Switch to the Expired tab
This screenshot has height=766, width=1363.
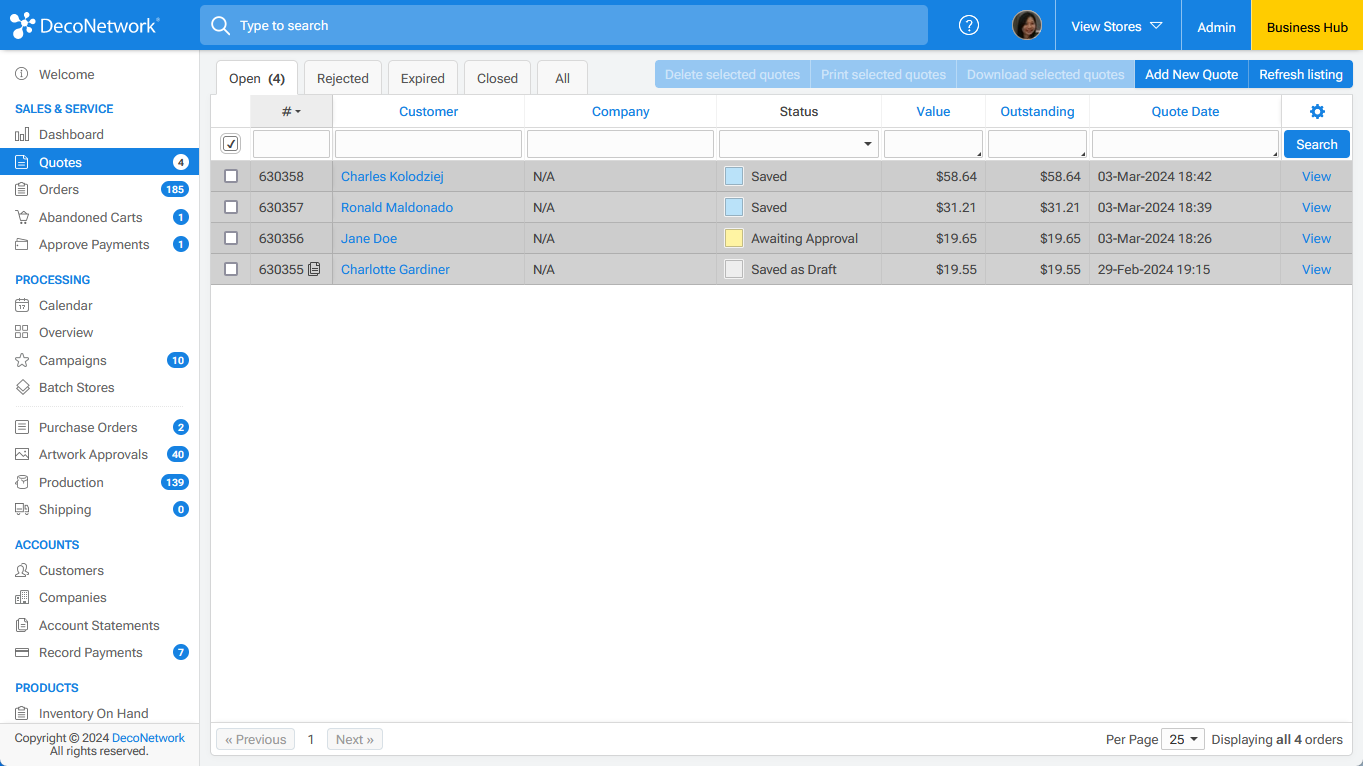(x=422, y=78)
